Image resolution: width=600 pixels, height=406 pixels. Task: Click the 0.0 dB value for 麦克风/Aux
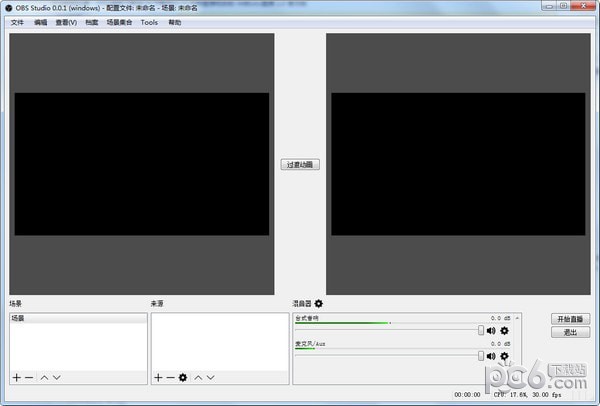pos(501,344)
